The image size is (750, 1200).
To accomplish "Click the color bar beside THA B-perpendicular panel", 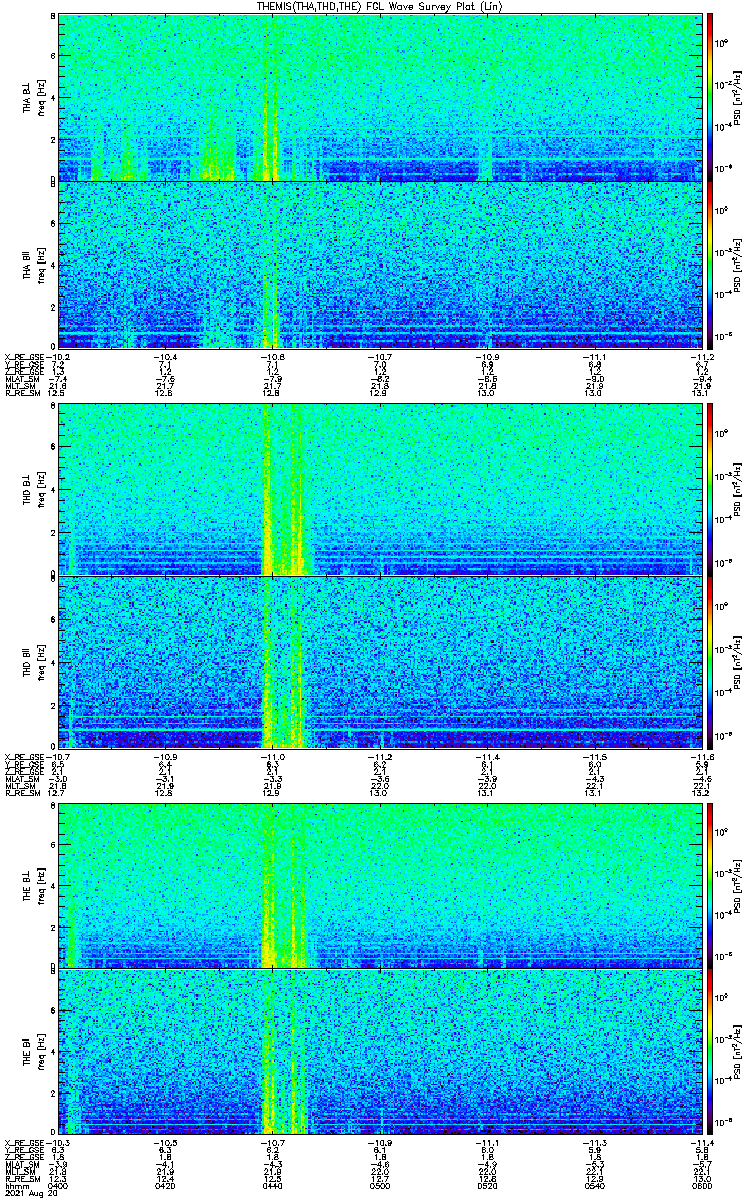I will [x=710, y=96].
